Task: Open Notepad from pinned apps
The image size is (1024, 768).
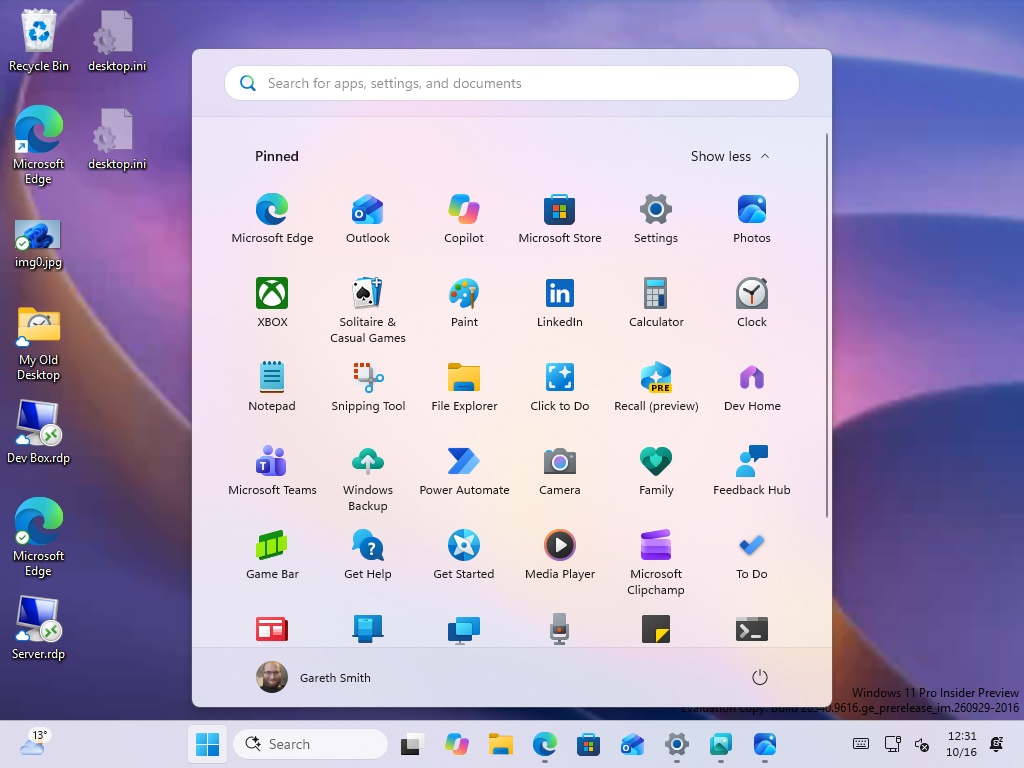Action: [x=272, y=387]
